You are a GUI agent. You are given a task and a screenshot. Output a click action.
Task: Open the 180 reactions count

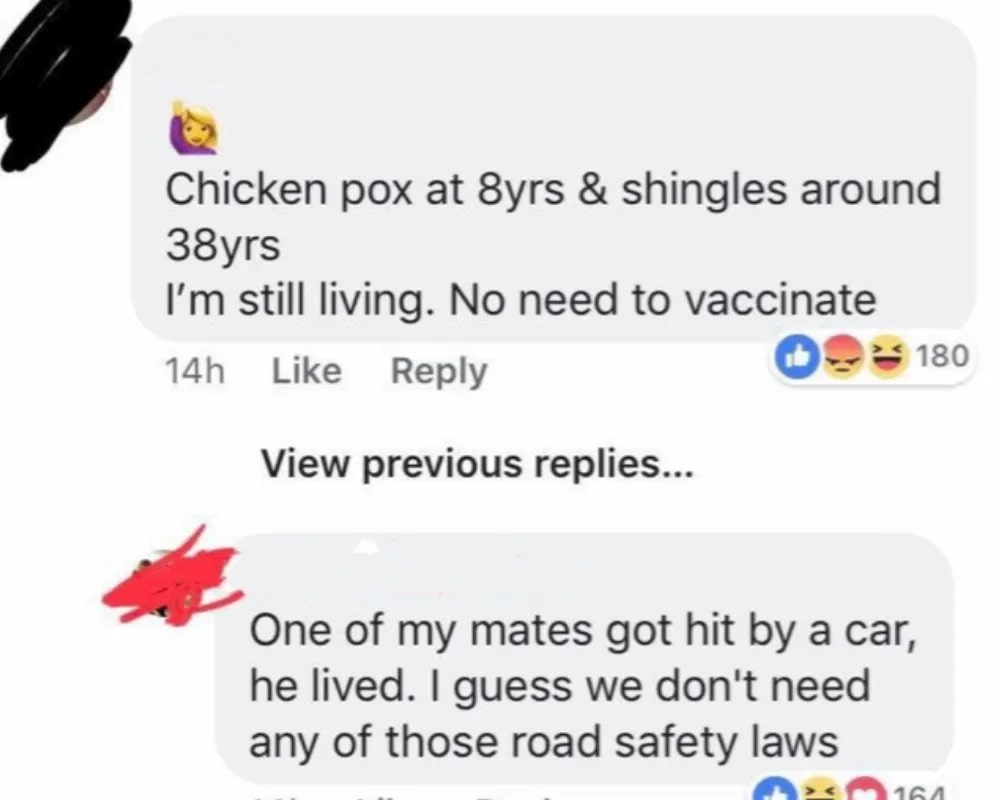943,356
